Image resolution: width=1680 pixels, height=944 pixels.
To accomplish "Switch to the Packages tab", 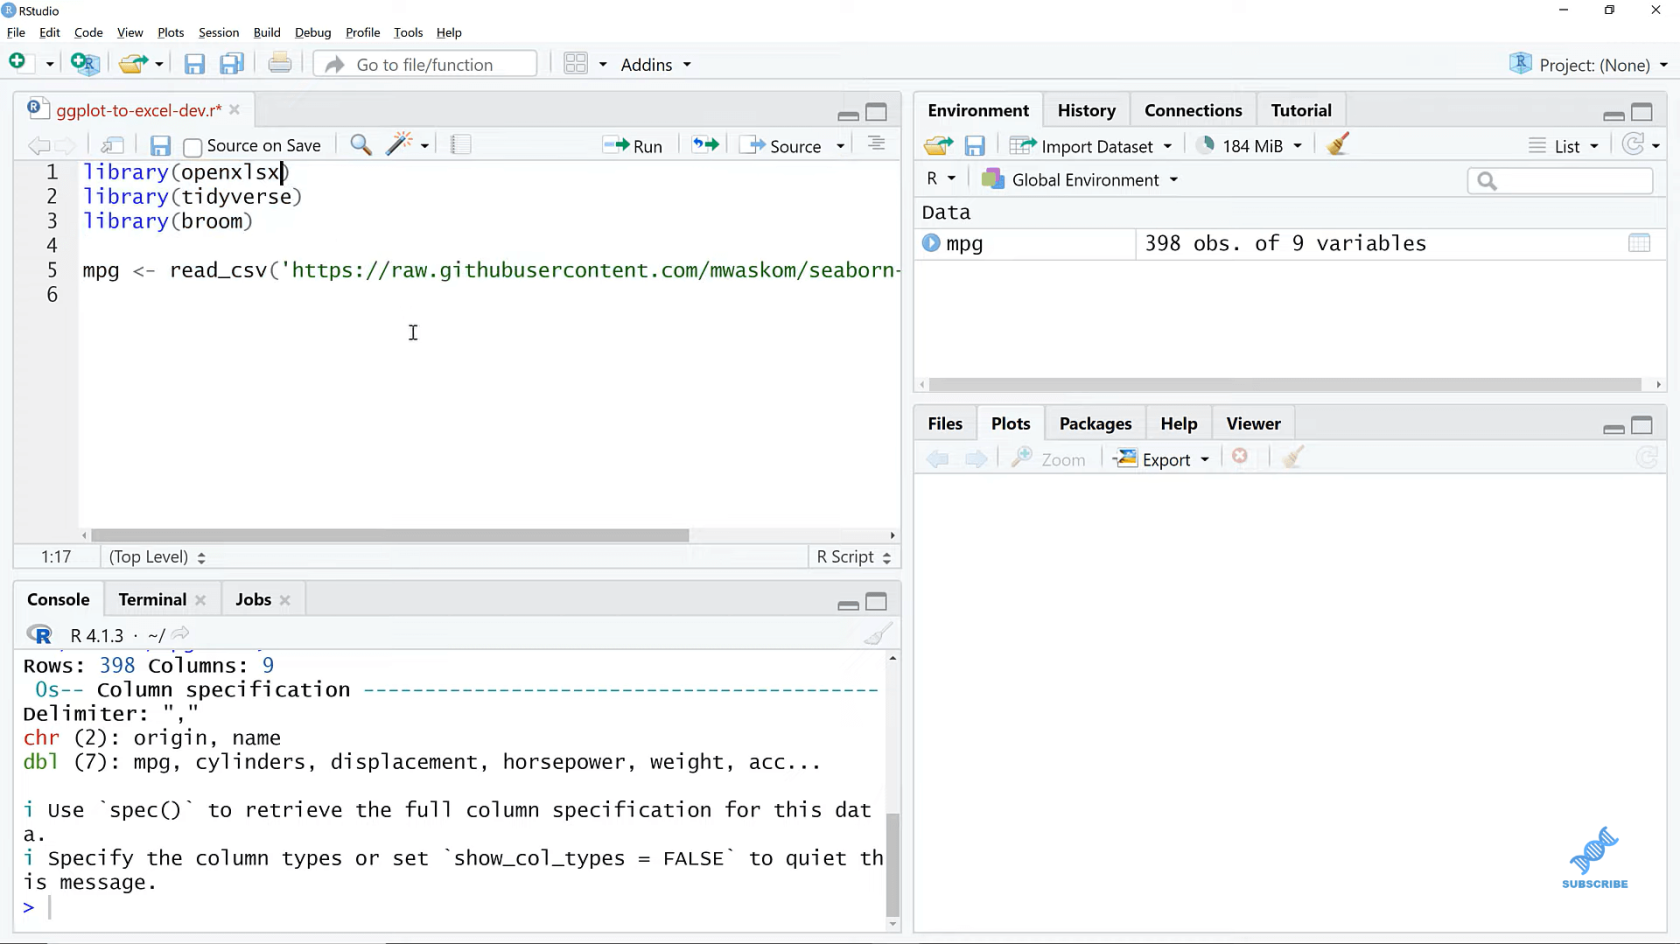I will (1095, 423).
